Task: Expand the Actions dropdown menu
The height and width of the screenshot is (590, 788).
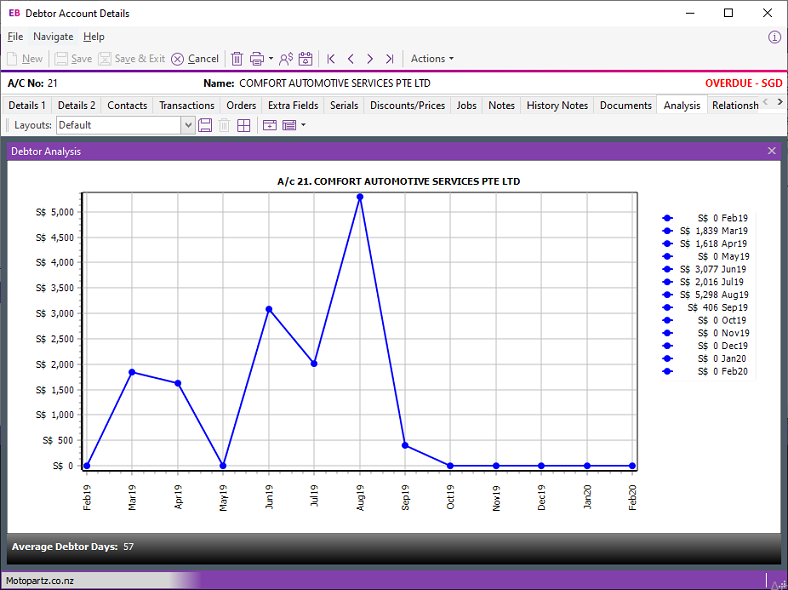Action: (432, 59)
